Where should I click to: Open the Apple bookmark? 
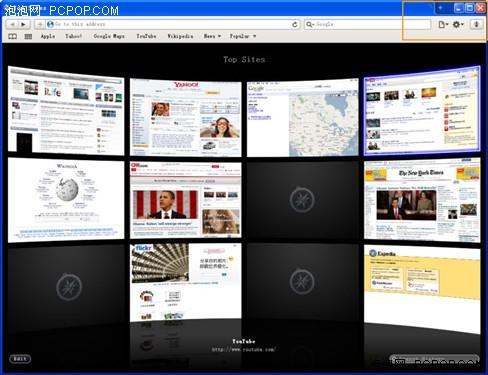tap(48, 36)
